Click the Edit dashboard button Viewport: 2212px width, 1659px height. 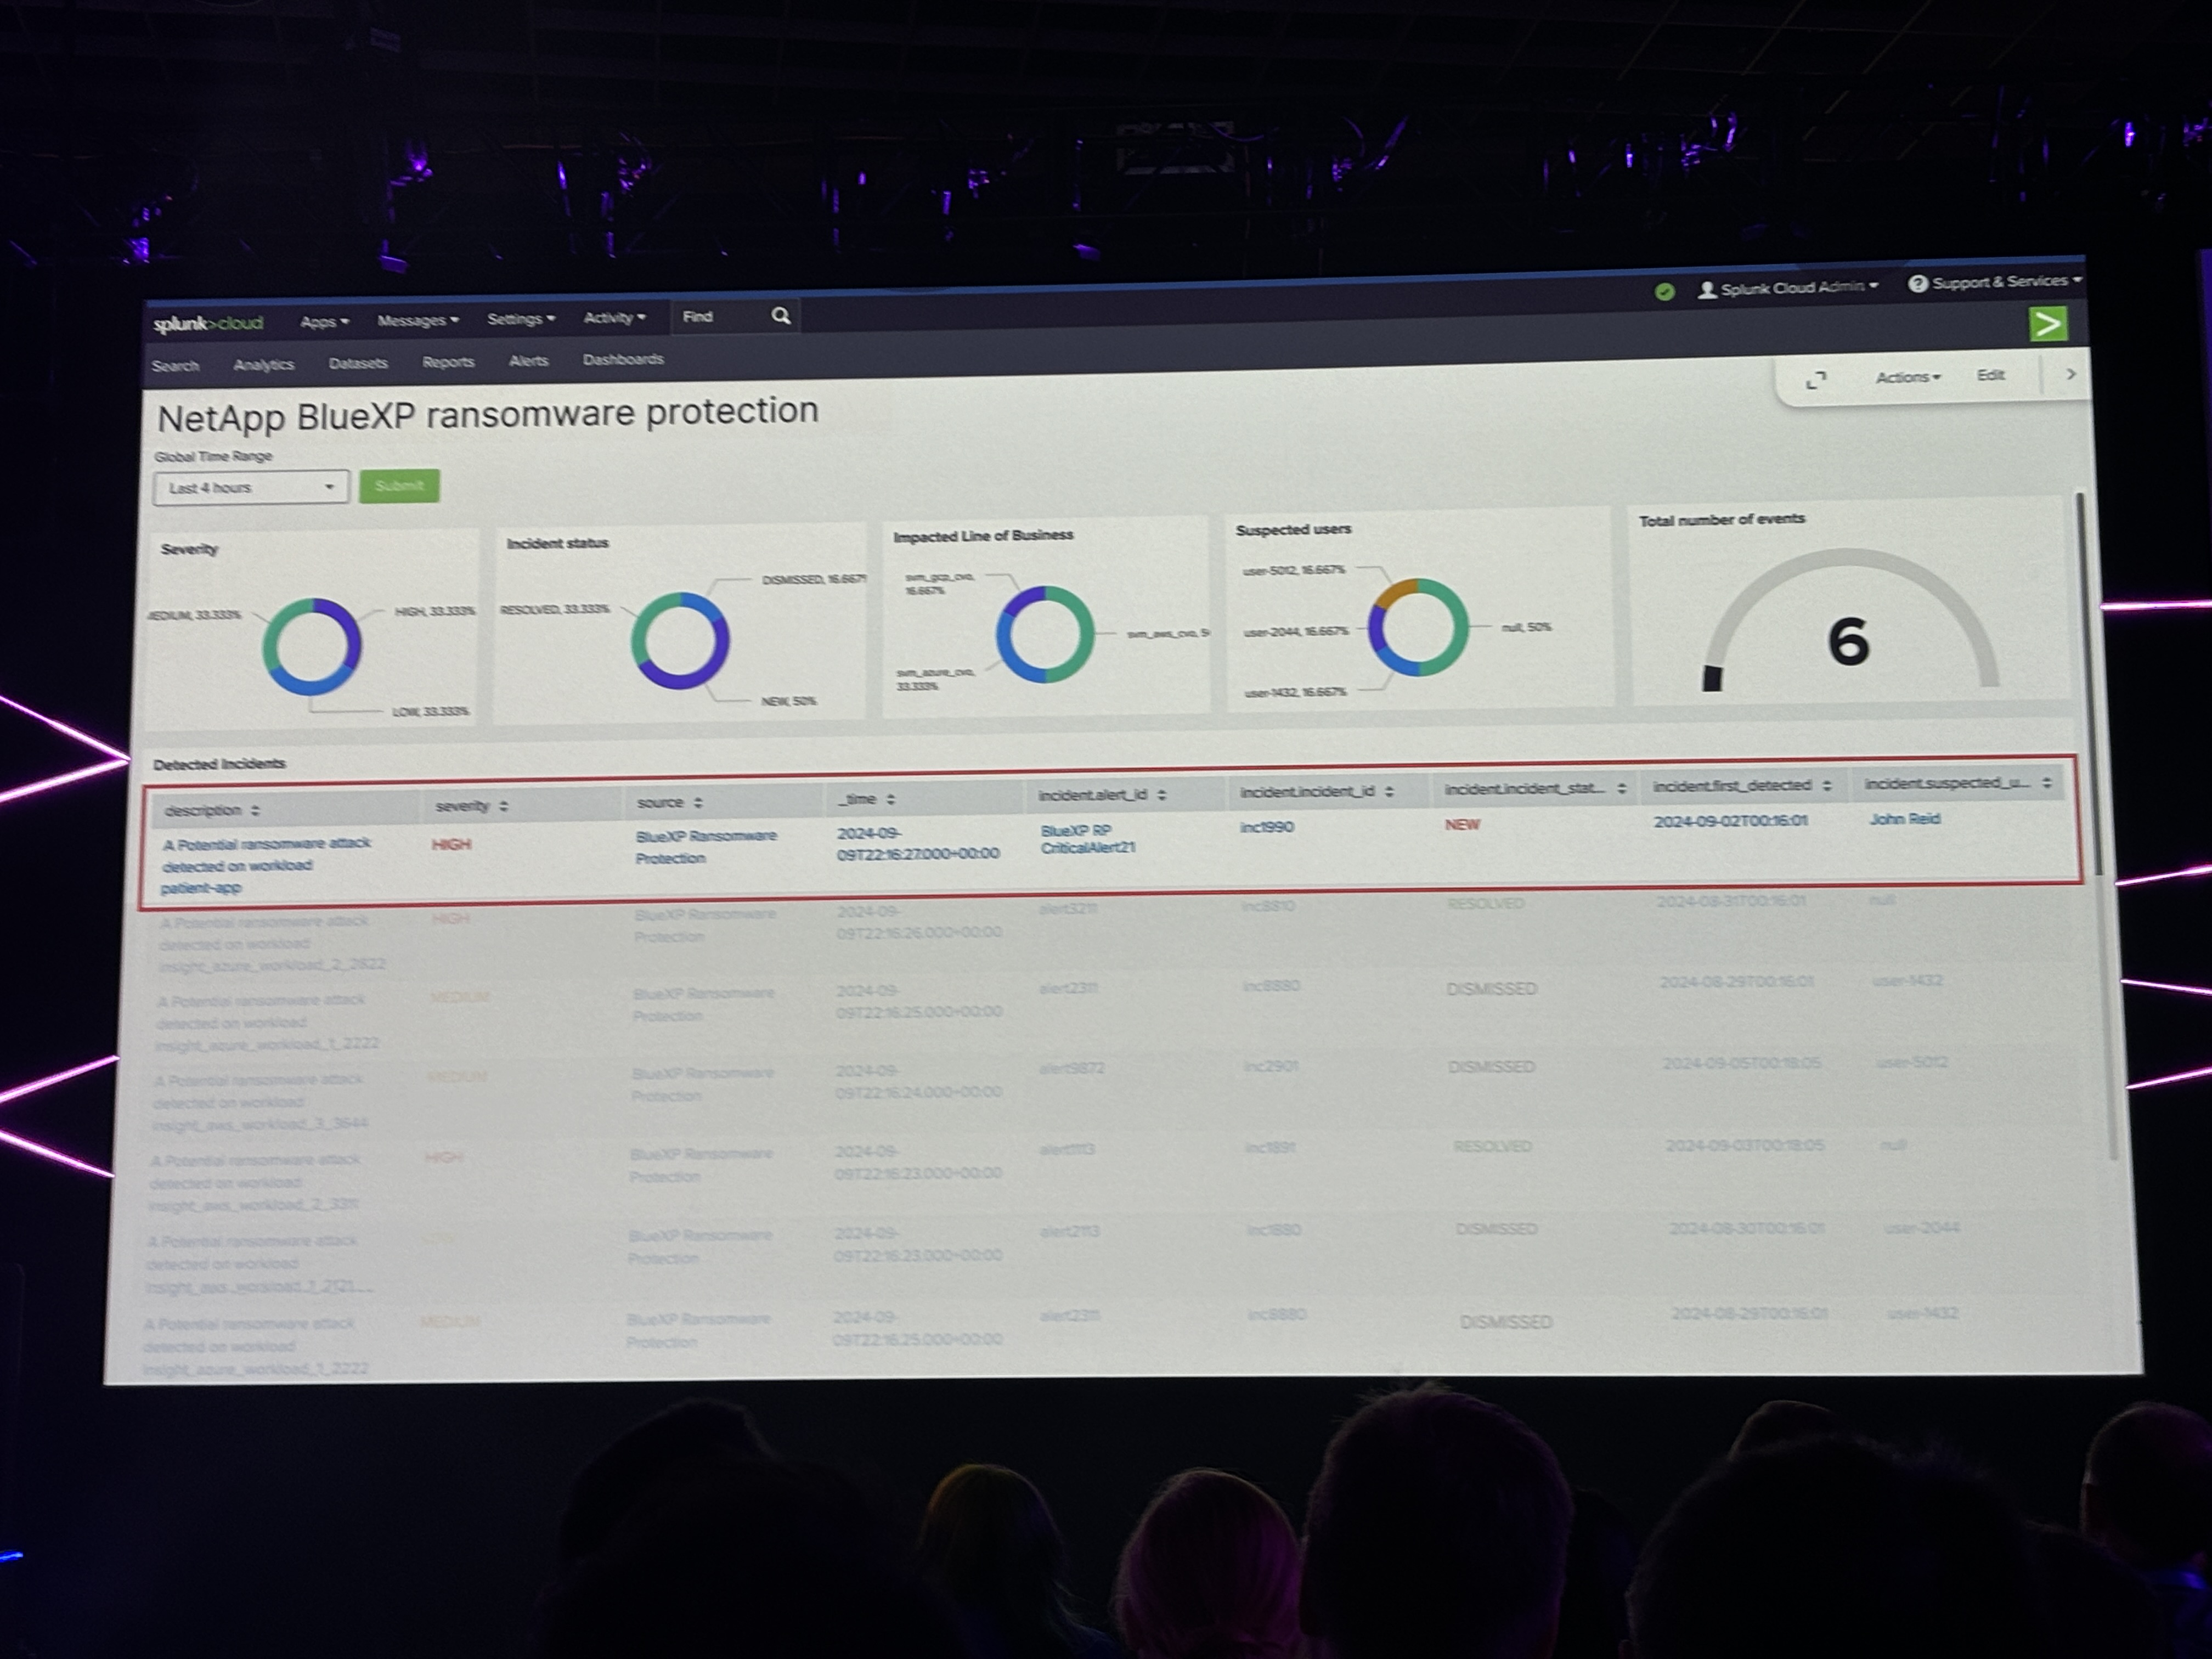pyautogui.click(x=1990, y=375)
